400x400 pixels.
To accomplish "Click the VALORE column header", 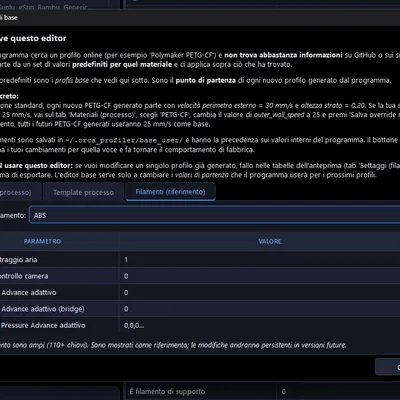I will [x=270, y=241].
